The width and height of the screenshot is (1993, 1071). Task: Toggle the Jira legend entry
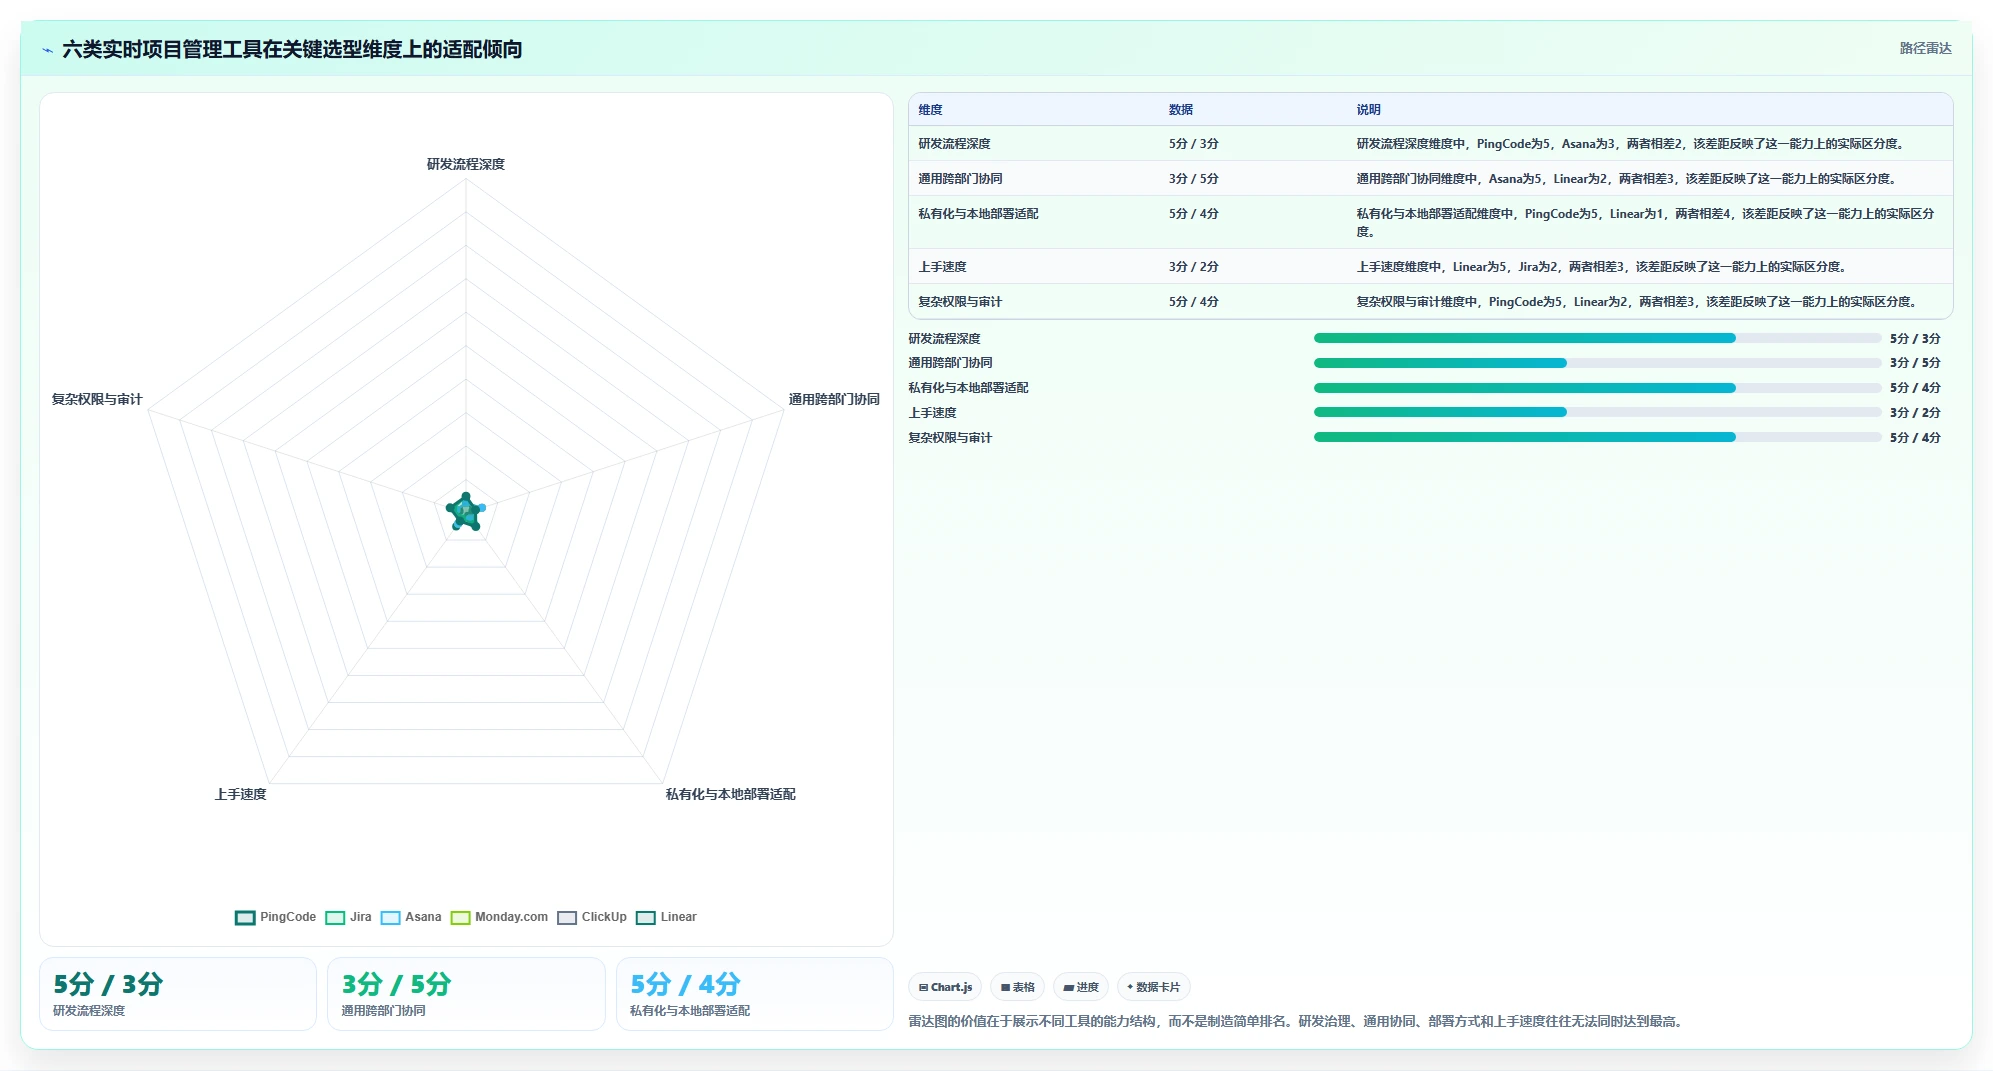pos(348,917)
